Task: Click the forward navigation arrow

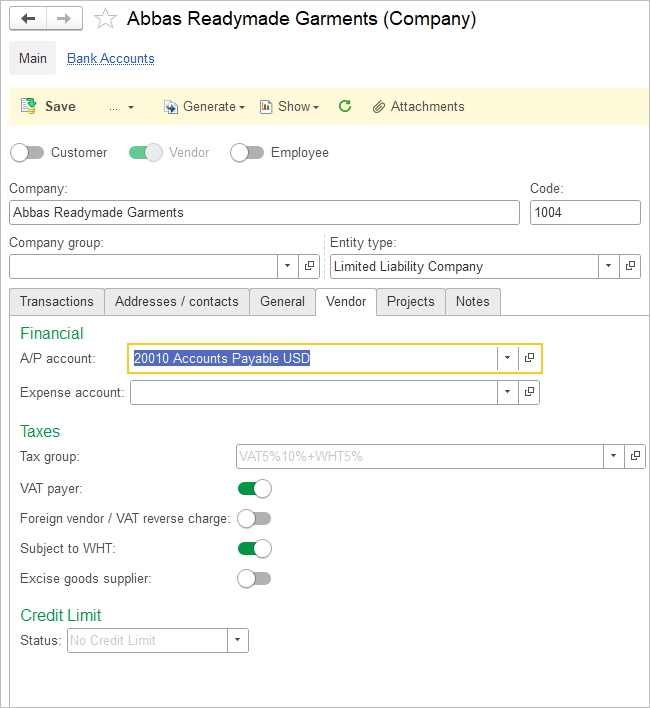Action: click(x=63, y=19)
